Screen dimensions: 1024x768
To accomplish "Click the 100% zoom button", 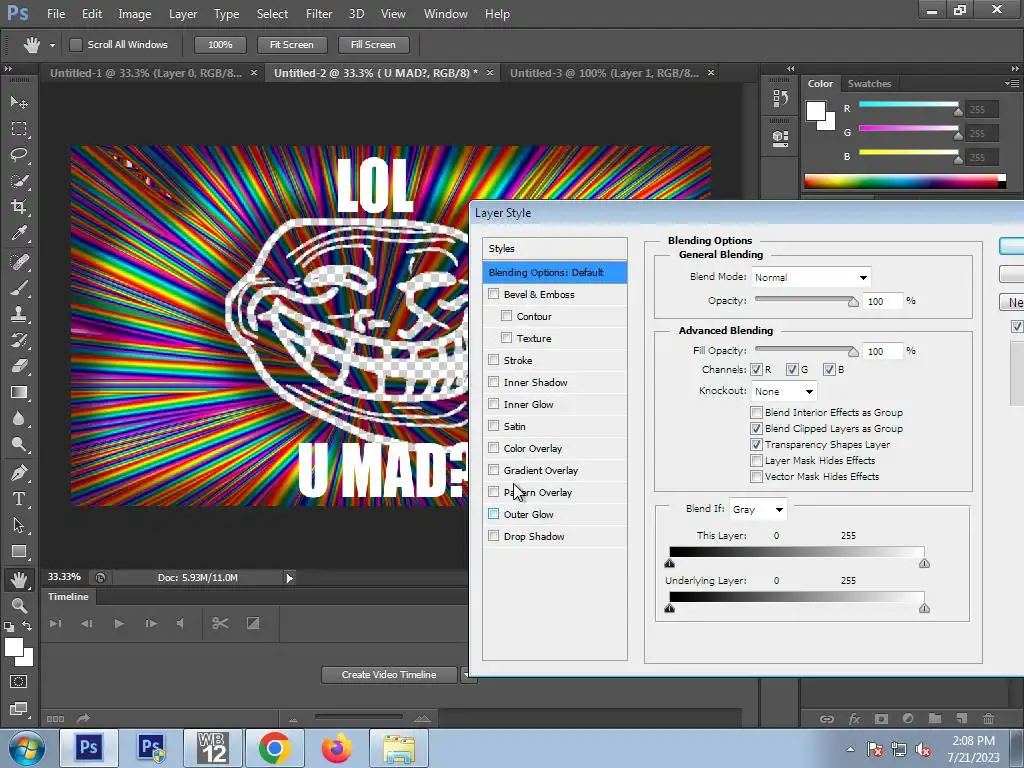I will tap(220, 44).
